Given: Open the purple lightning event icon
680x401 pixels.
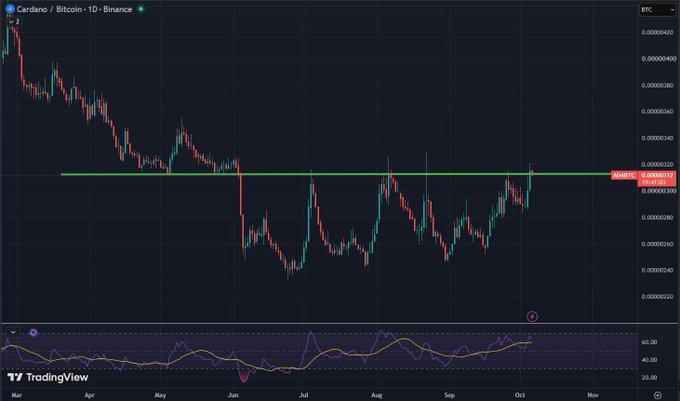Looking at the screenshot, I should click(x=532, y=316).
